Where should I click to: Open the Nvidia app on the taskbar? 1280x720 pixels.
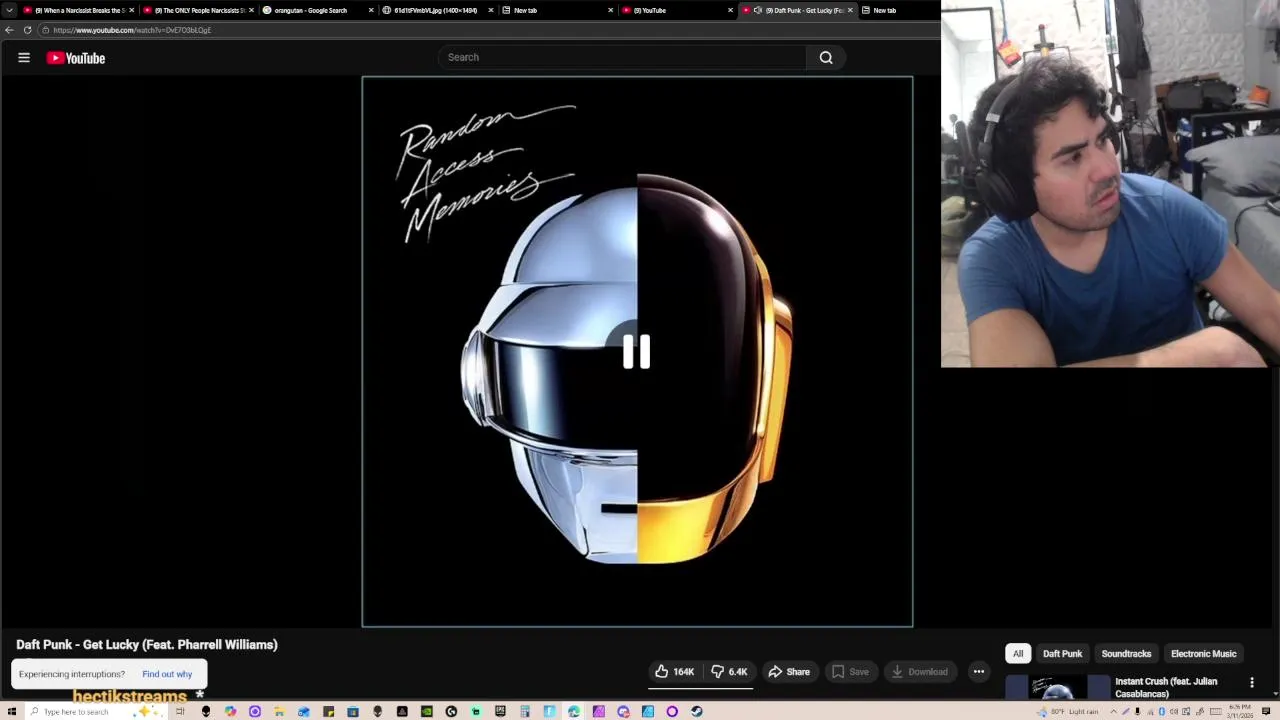[x=427, y=711]
